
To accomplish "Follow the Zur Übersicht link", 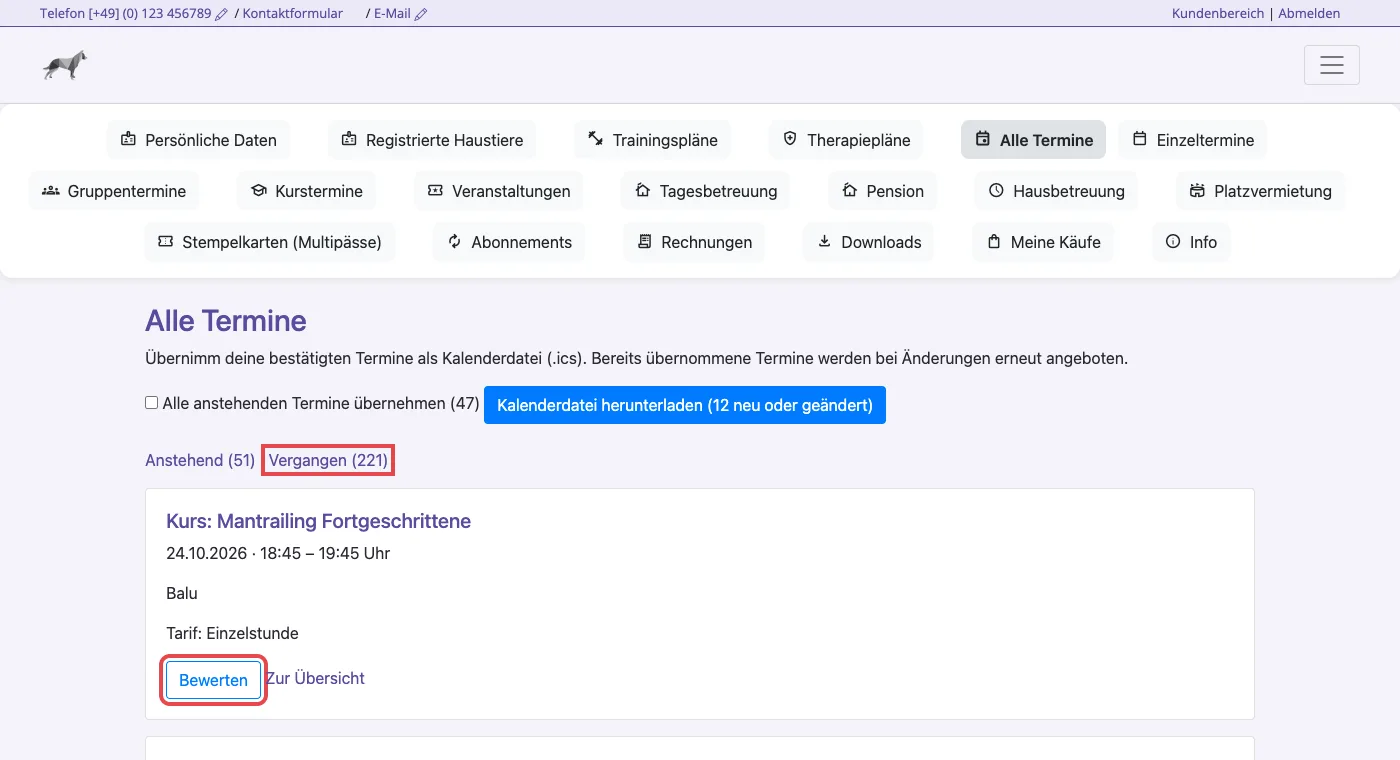I will (315, 678).
